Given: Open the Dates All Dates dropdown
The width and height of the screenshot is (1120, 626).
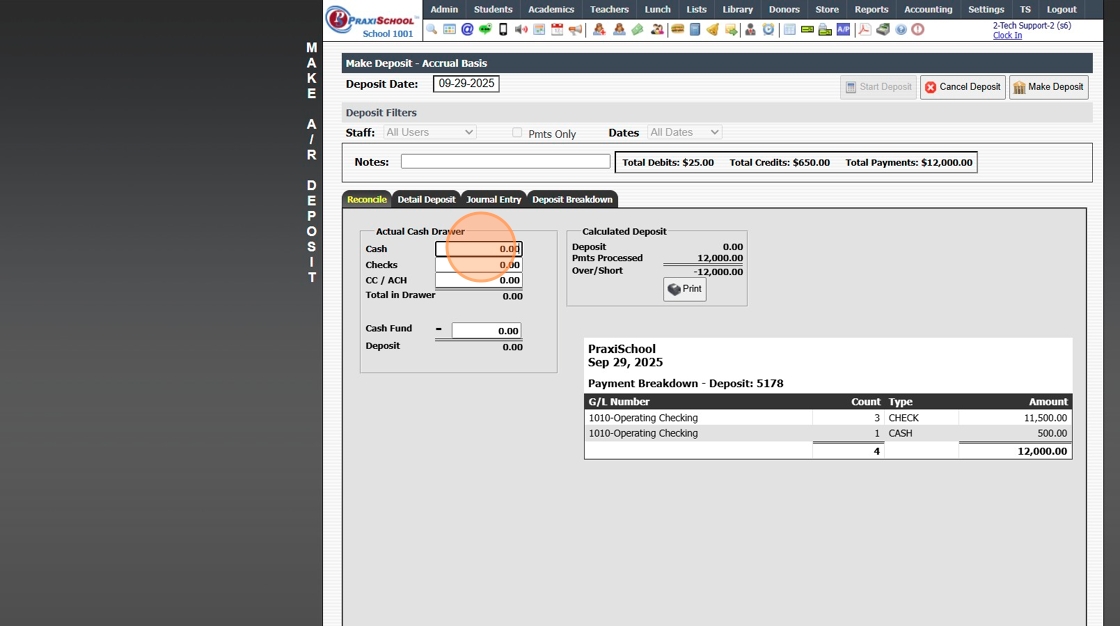Looking at the screenshot, I should [x=685, y=132].
